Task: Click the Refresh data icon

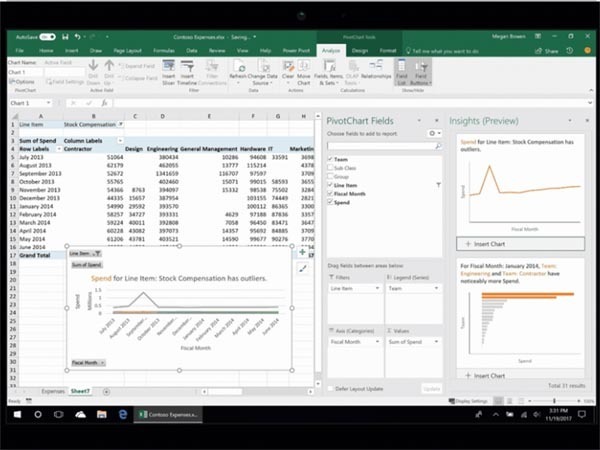Action: coord(238,72)
